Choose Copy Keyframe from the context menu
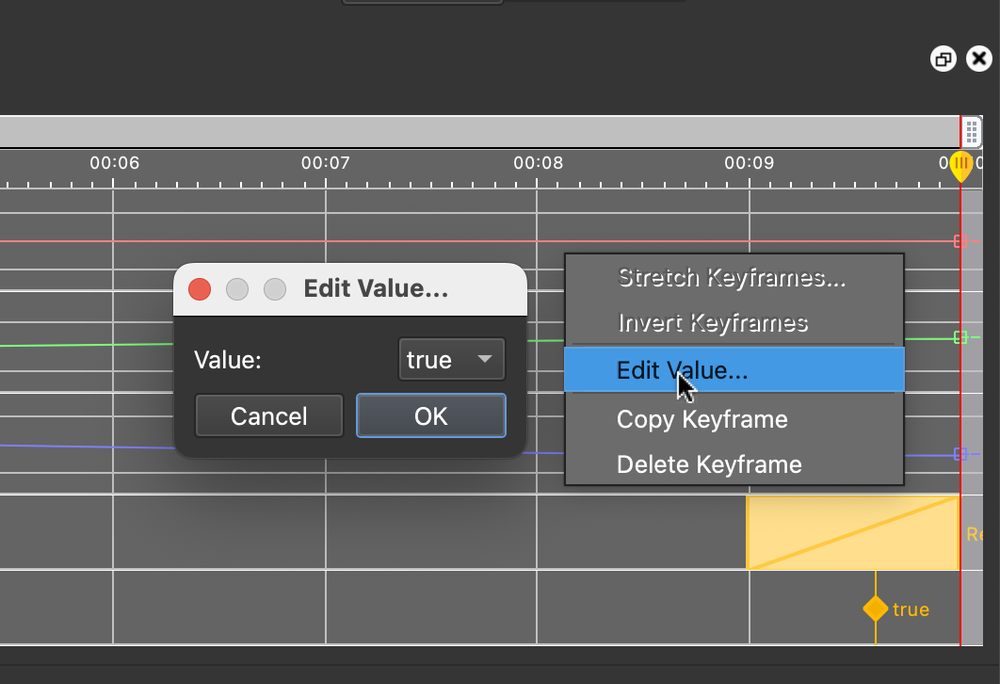The width and height of the screenshot is (1000, 684). 702,419
